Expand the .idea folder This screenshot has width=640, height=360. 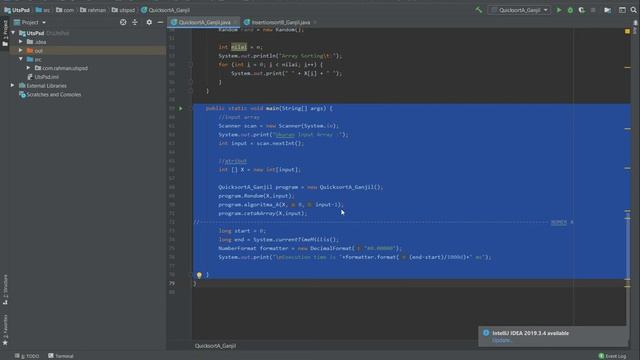tap(21, 42)
